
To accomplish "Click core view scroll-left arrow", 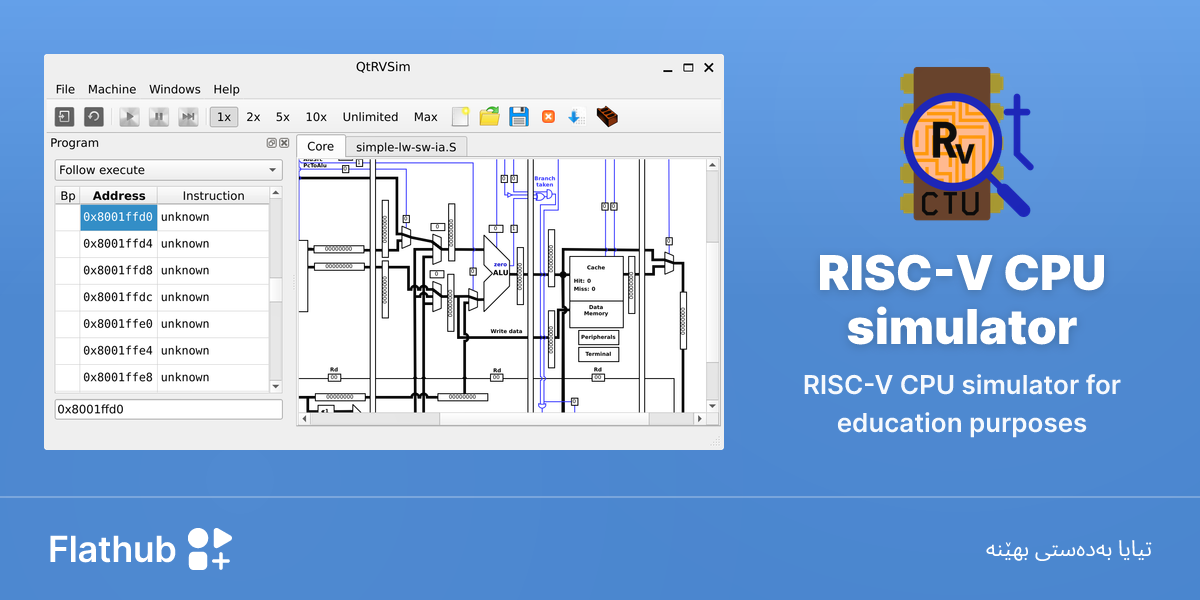I will click(304, 418).
